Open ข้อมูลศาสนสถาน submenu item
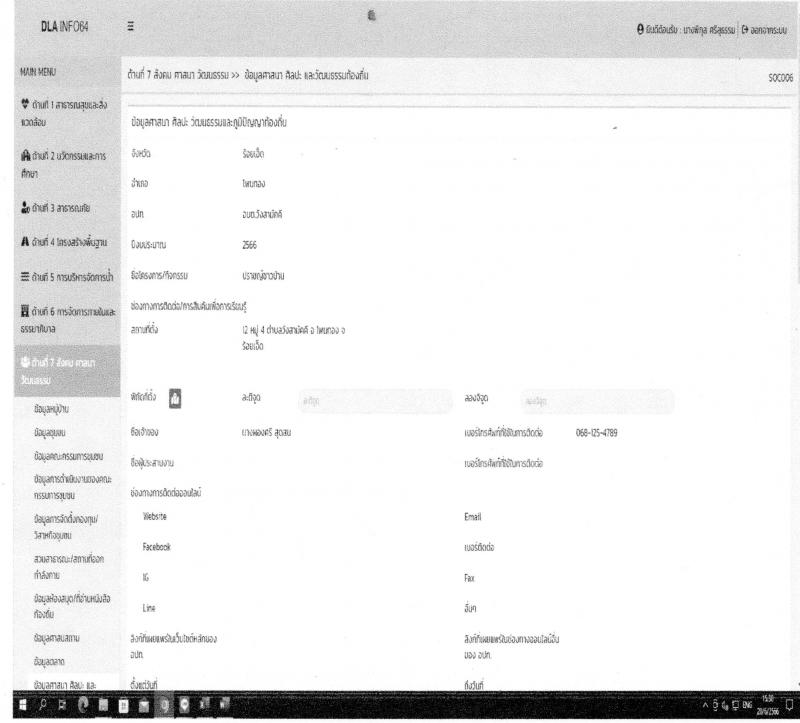 pos(57,638)
